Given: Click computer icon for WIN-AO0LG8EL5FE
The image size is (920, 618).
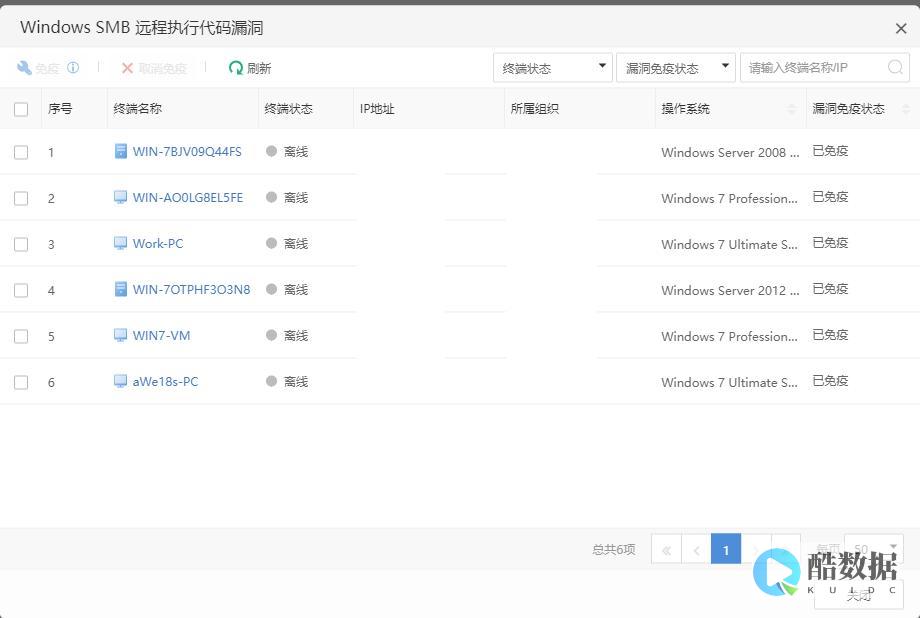Looking at the screenshot, I should coord(120,197).
